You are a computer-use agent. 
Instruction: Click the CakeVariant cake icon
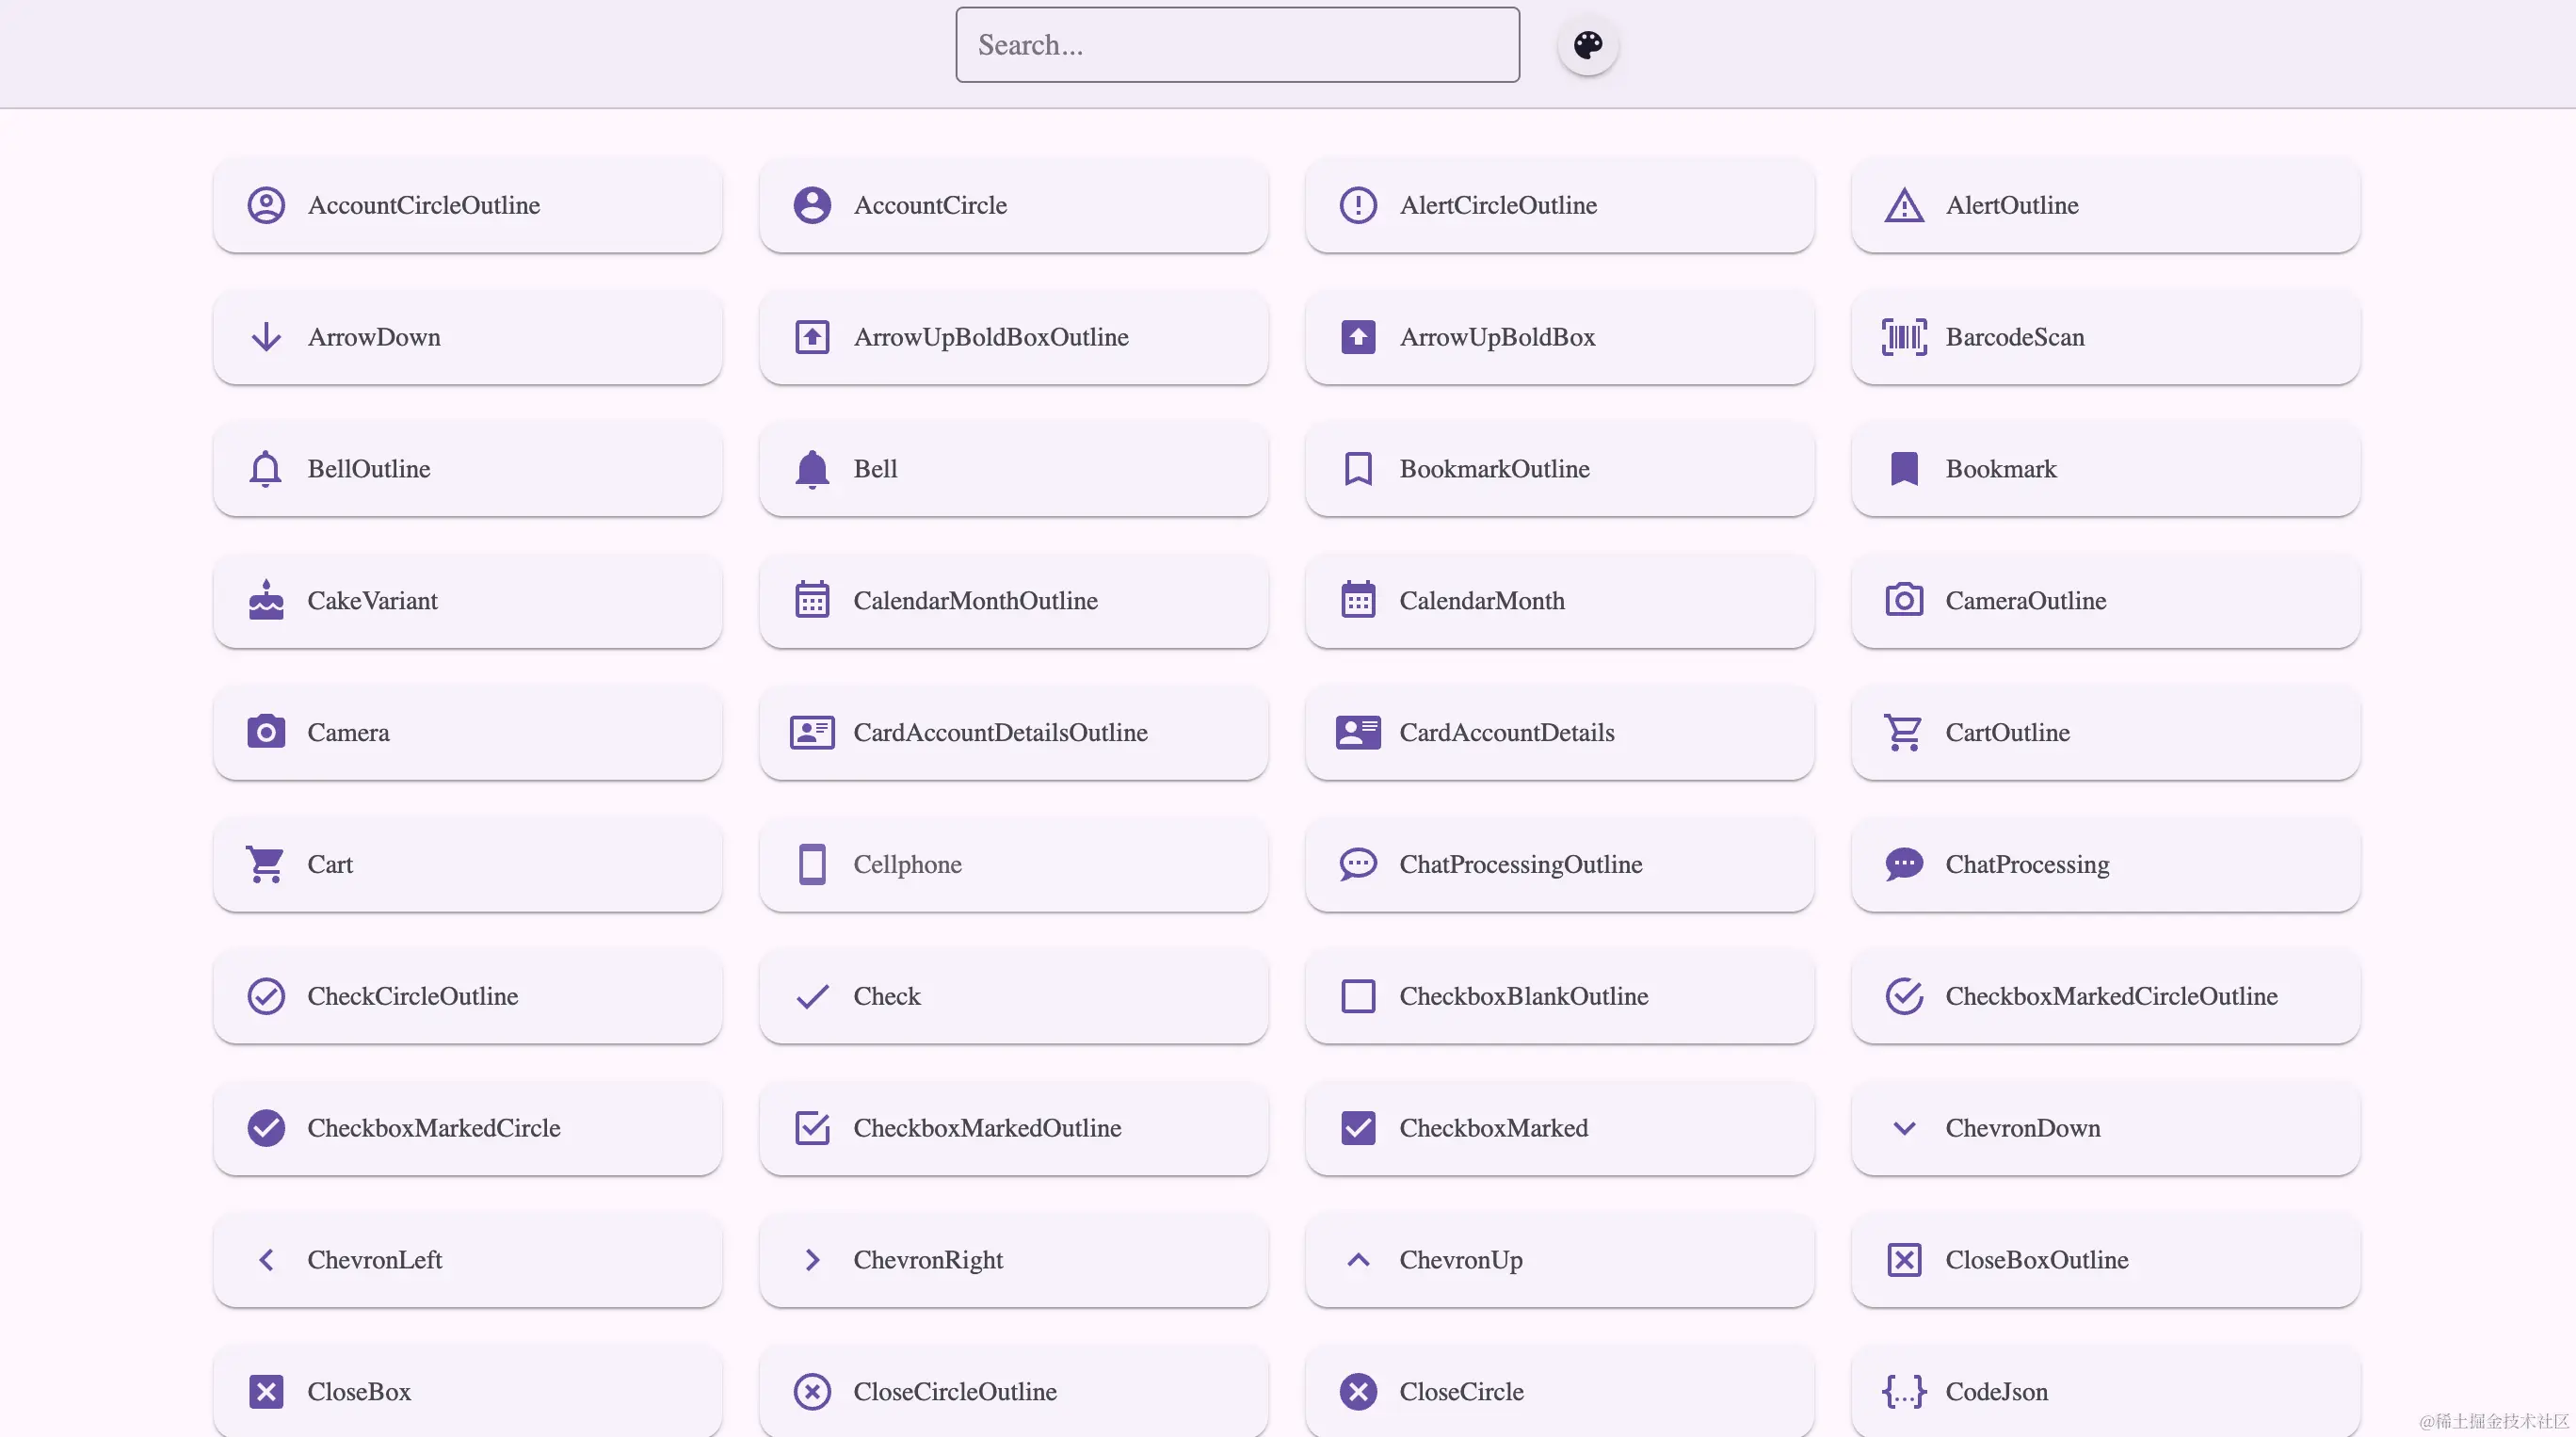click(266, 601)
